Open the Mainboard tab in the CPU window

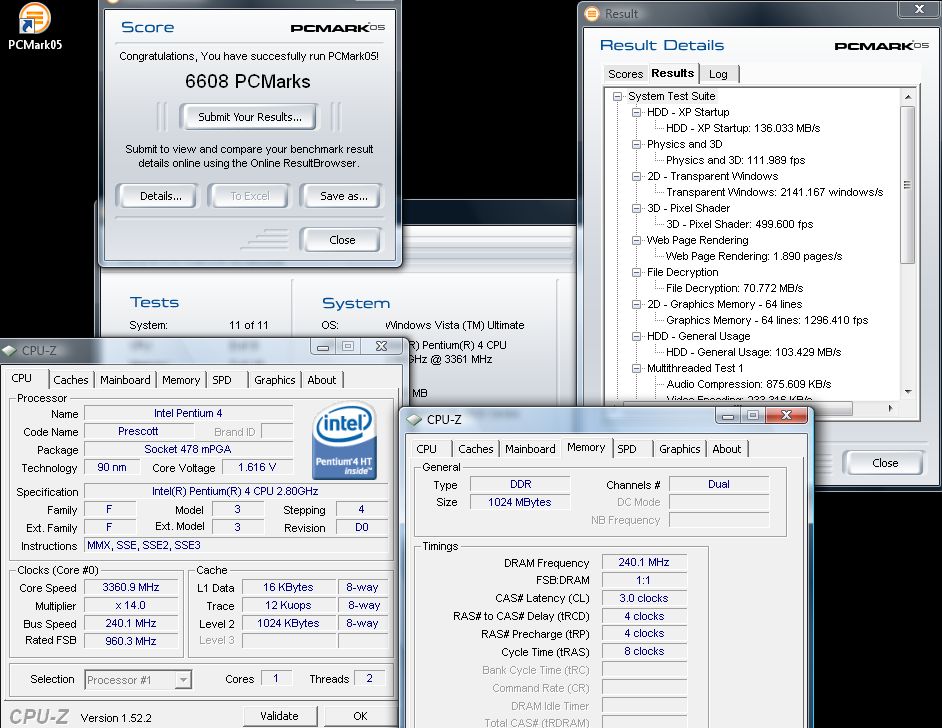tap(125, 380)
